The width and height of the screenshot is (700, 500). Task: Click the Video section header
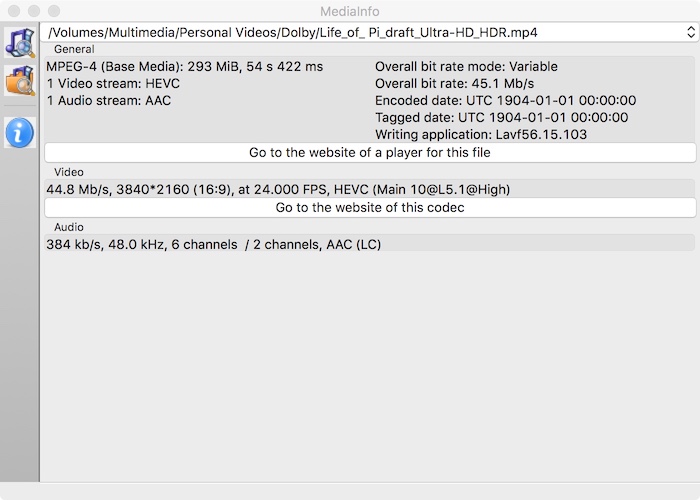pos(69,172)
